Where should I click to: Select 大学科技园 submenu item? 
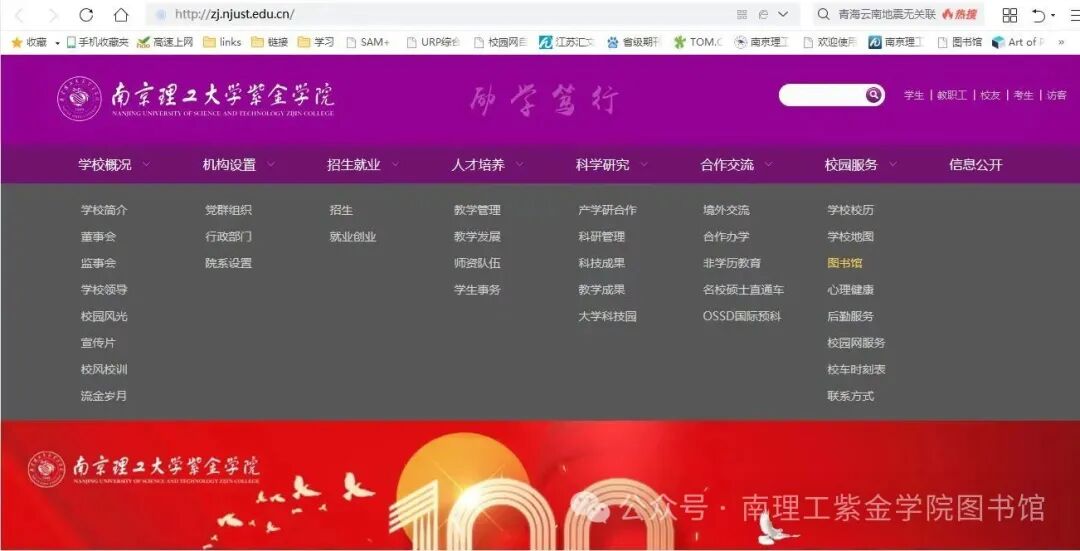[608, 317]
